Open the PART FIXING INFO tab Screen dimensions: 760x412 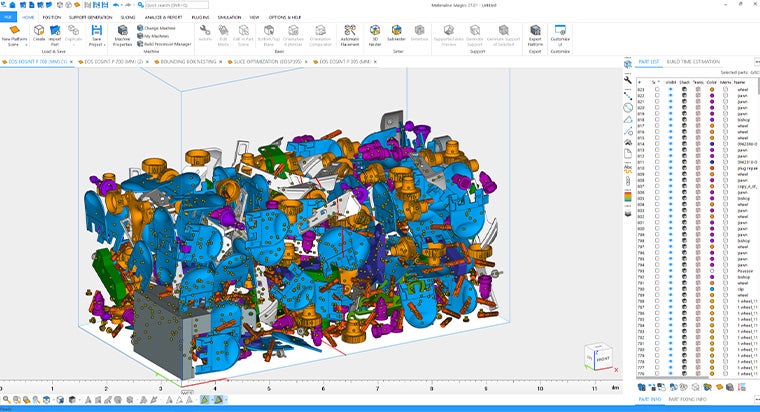tap(687, 399)
